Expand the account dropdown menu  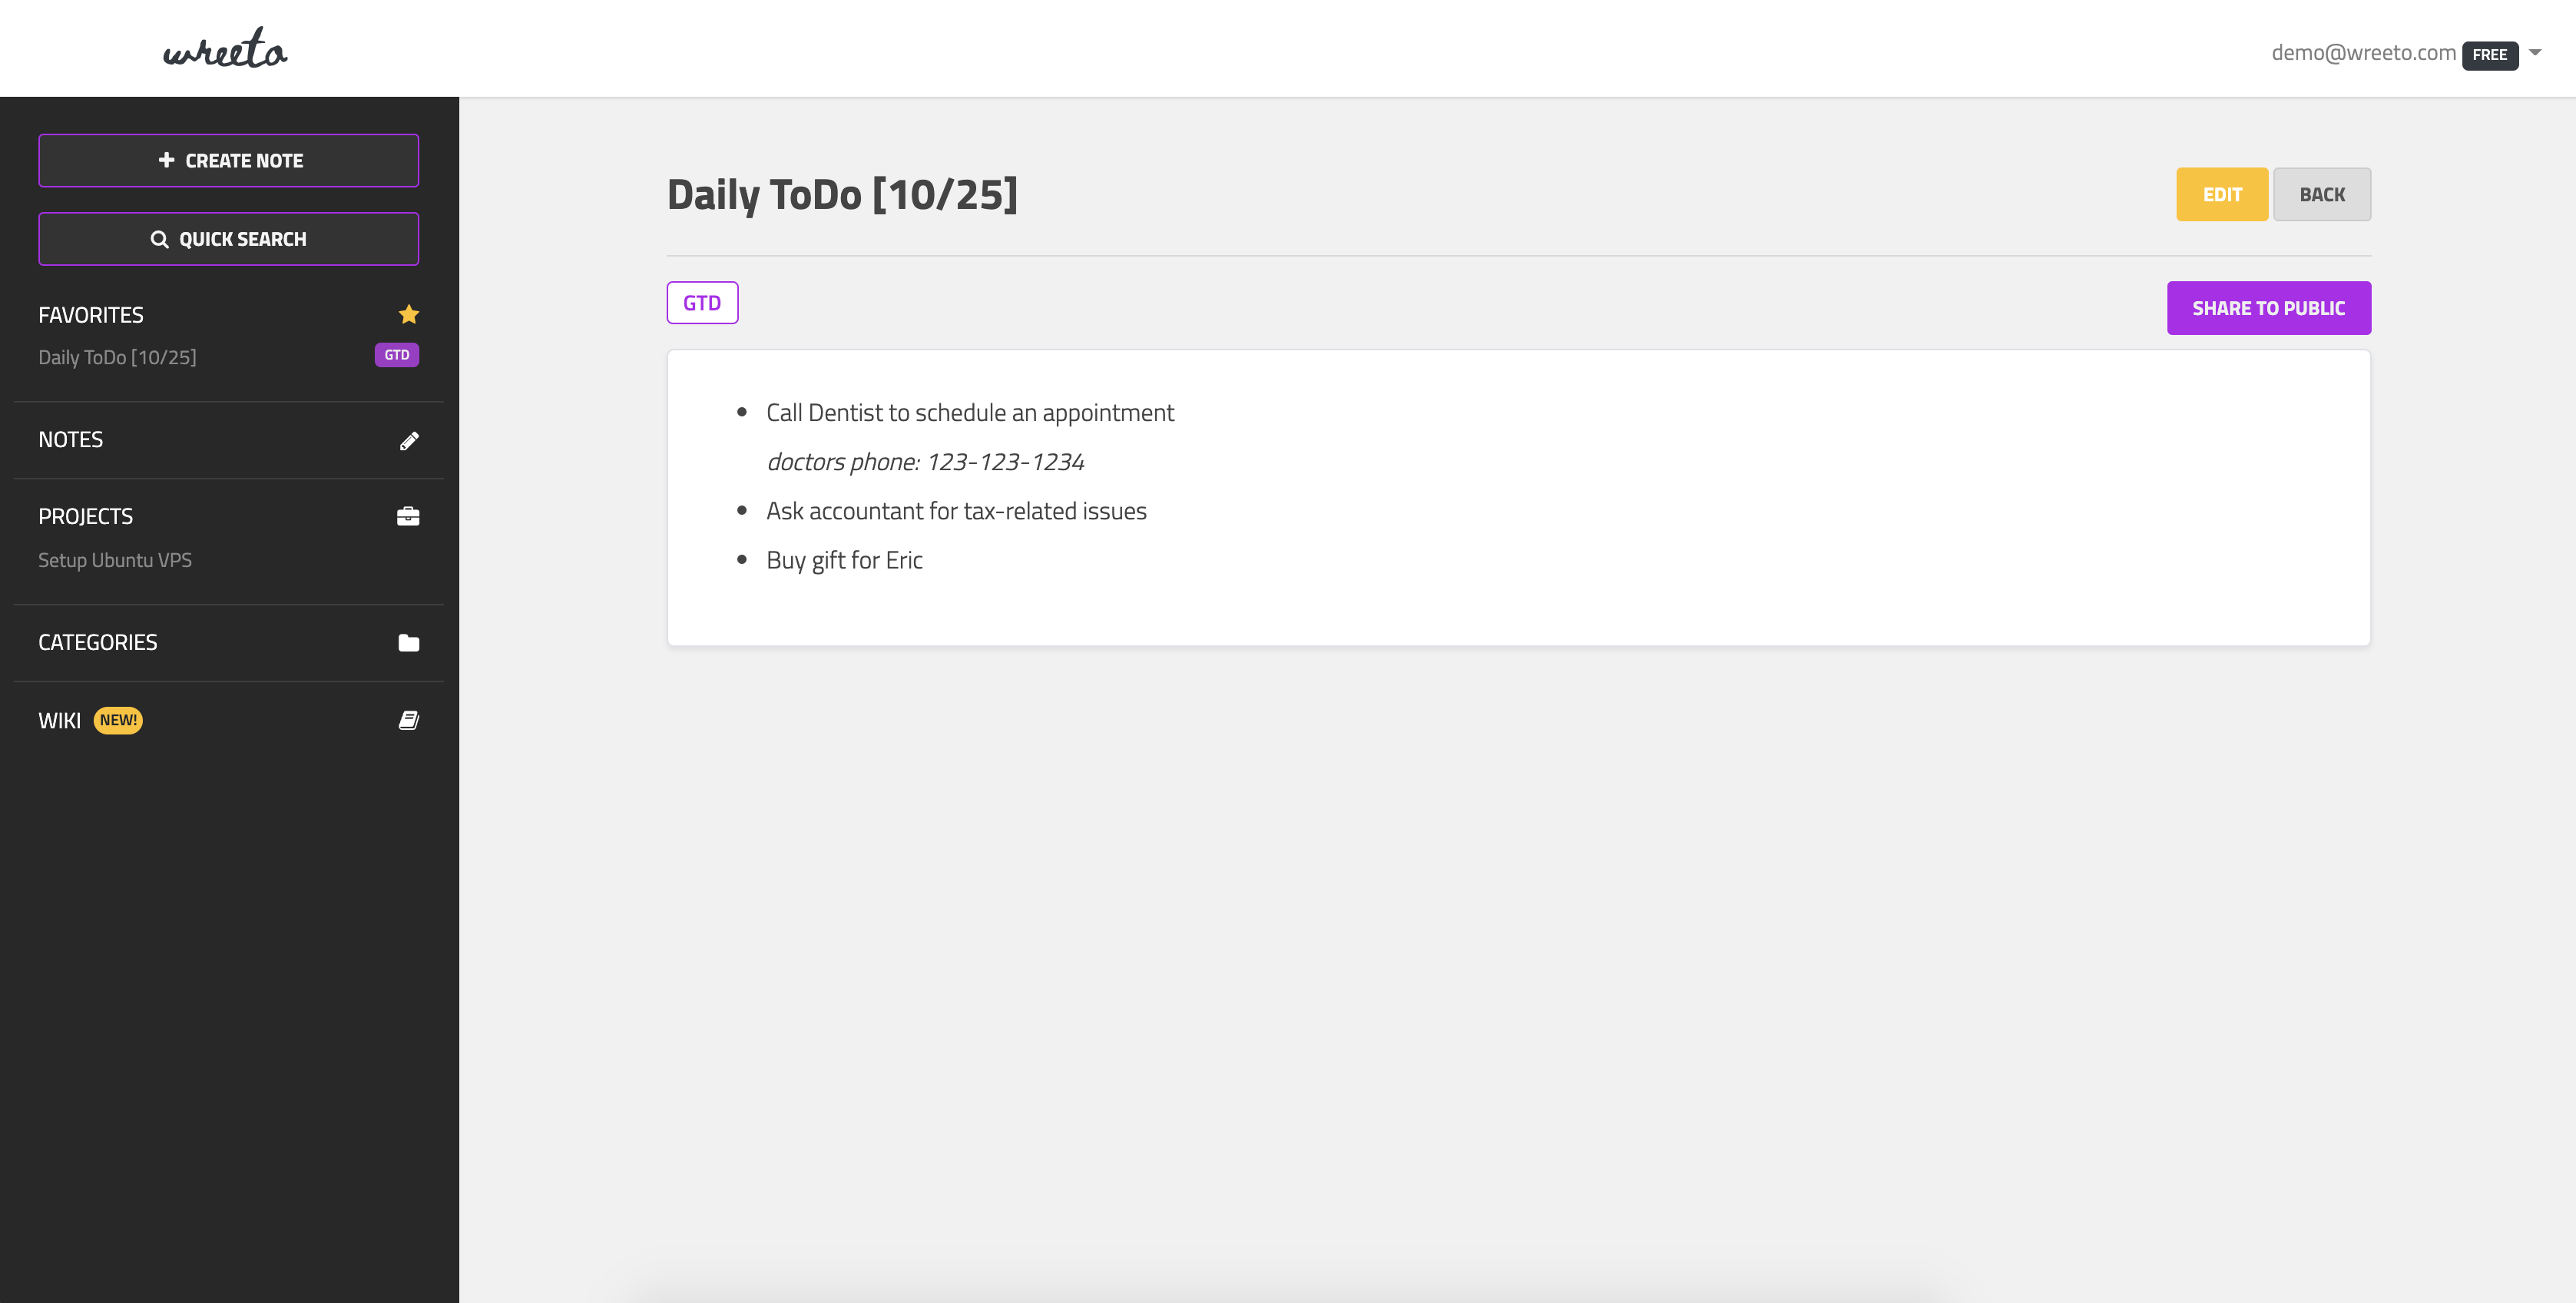click(x=2541, y=51)
